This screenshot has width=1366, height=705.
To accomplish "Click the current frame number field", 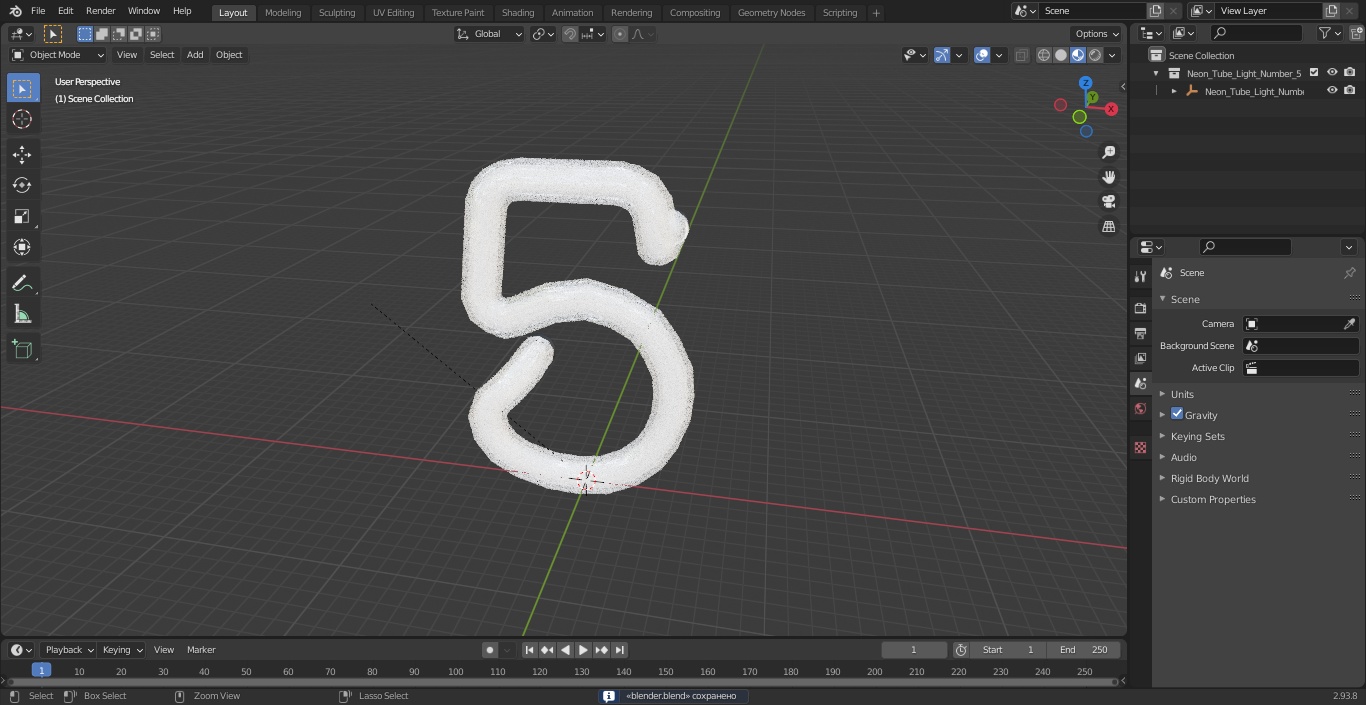I will point(914,650).
